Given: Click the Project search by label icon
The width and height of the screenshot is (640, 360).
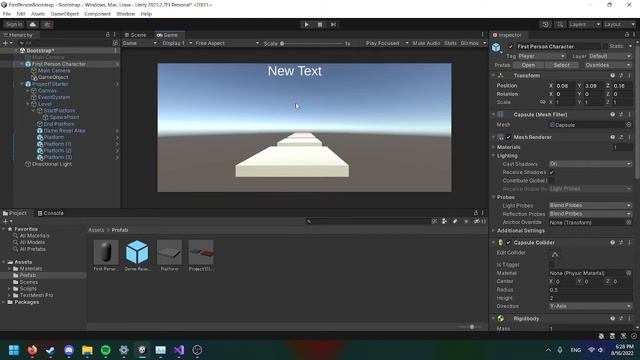Looking at the screenshot, I should tap(455, 221).
